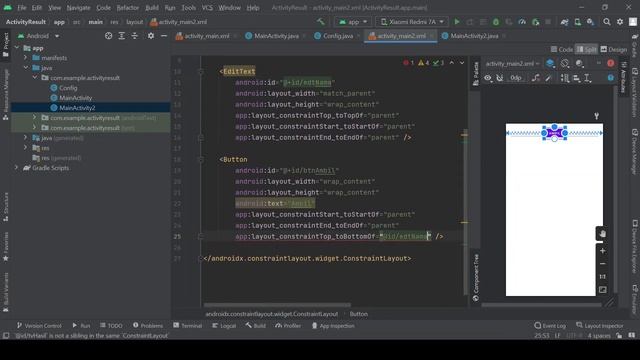Image resolution: width=640 pixels, height=360 pixels.
Task: Open the SDK Manager toolbar icon
Action: [590, 22]
